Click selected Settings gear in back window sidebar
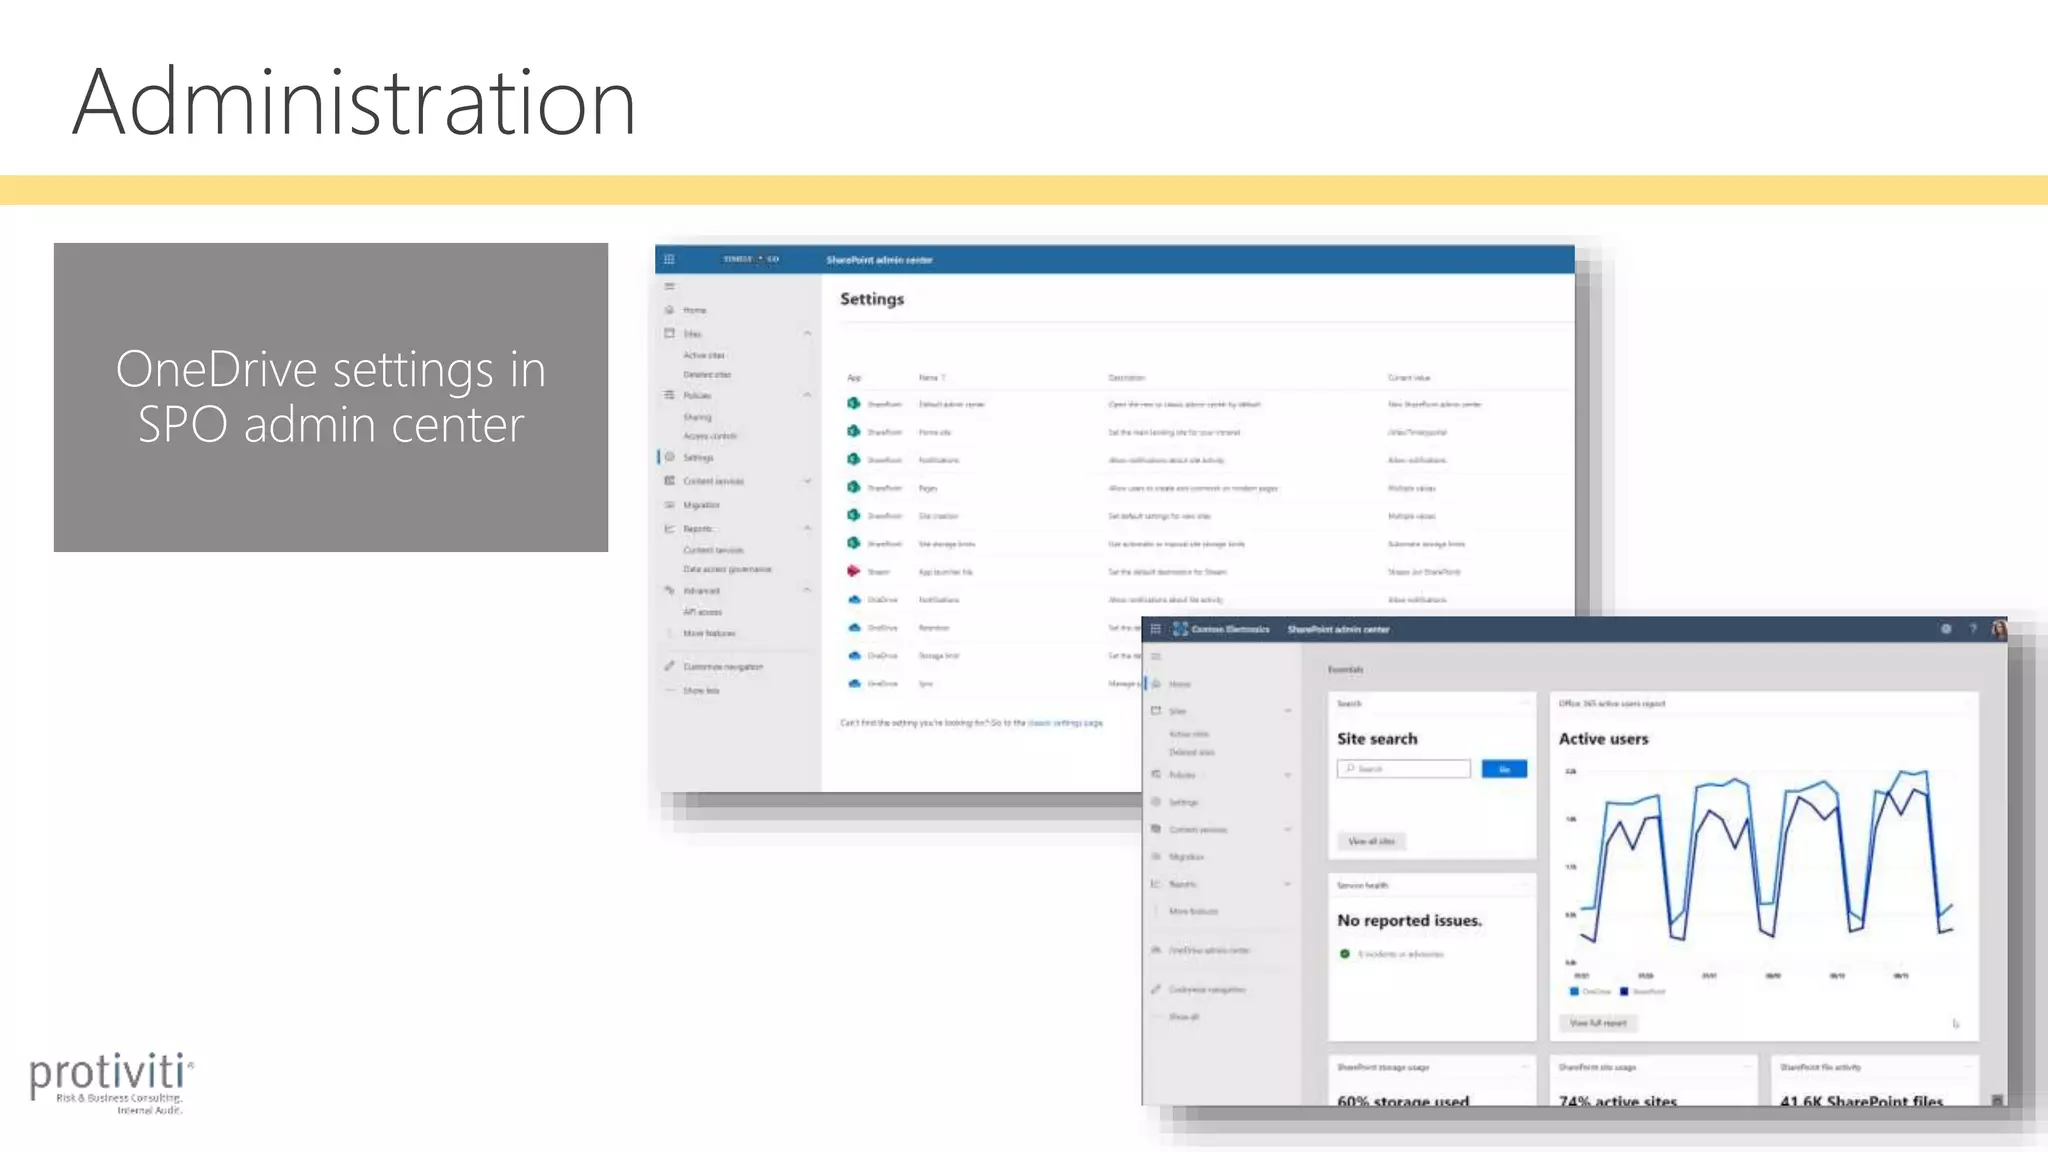The image size is (2048, 1152). tap(669, 457)
